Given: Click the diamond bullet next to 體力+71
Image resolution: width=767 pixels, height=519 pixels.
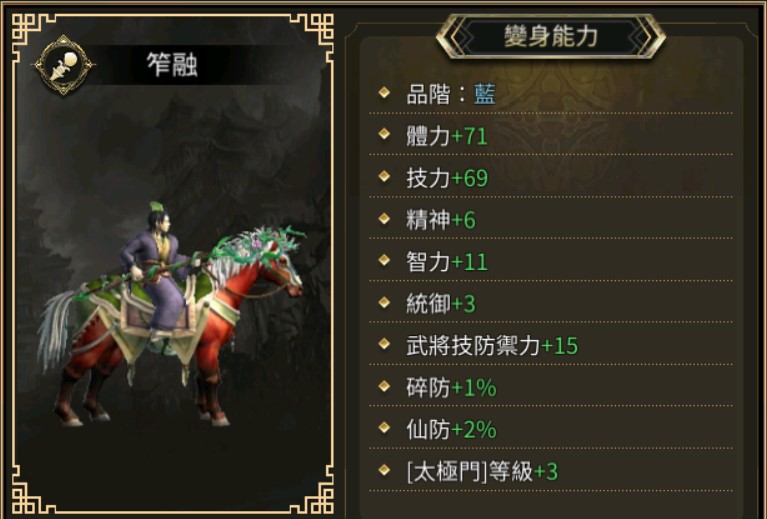Looking at the screenshot, I should coord(384,134).
